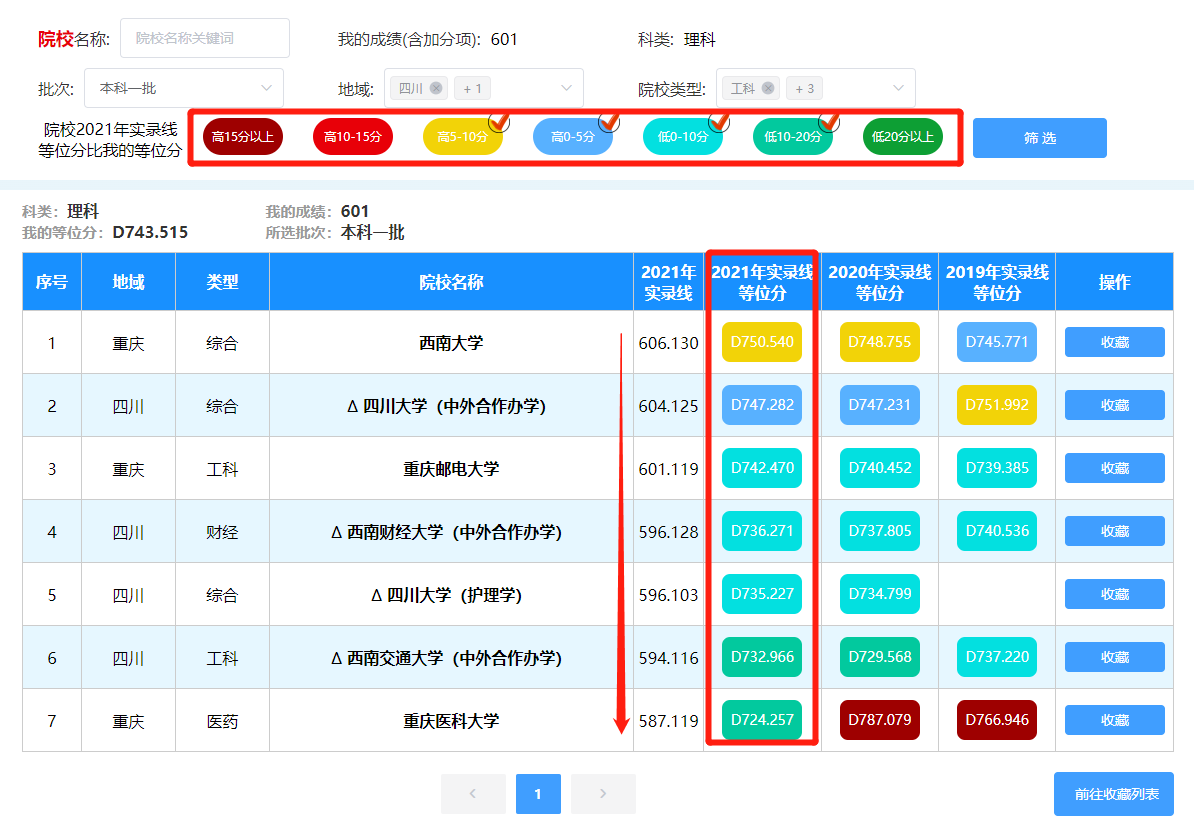This screenshot has height=822, width=1194.
Task: Expand the 地域 region dropdown arrow
Action: click(x=566, y=88)
